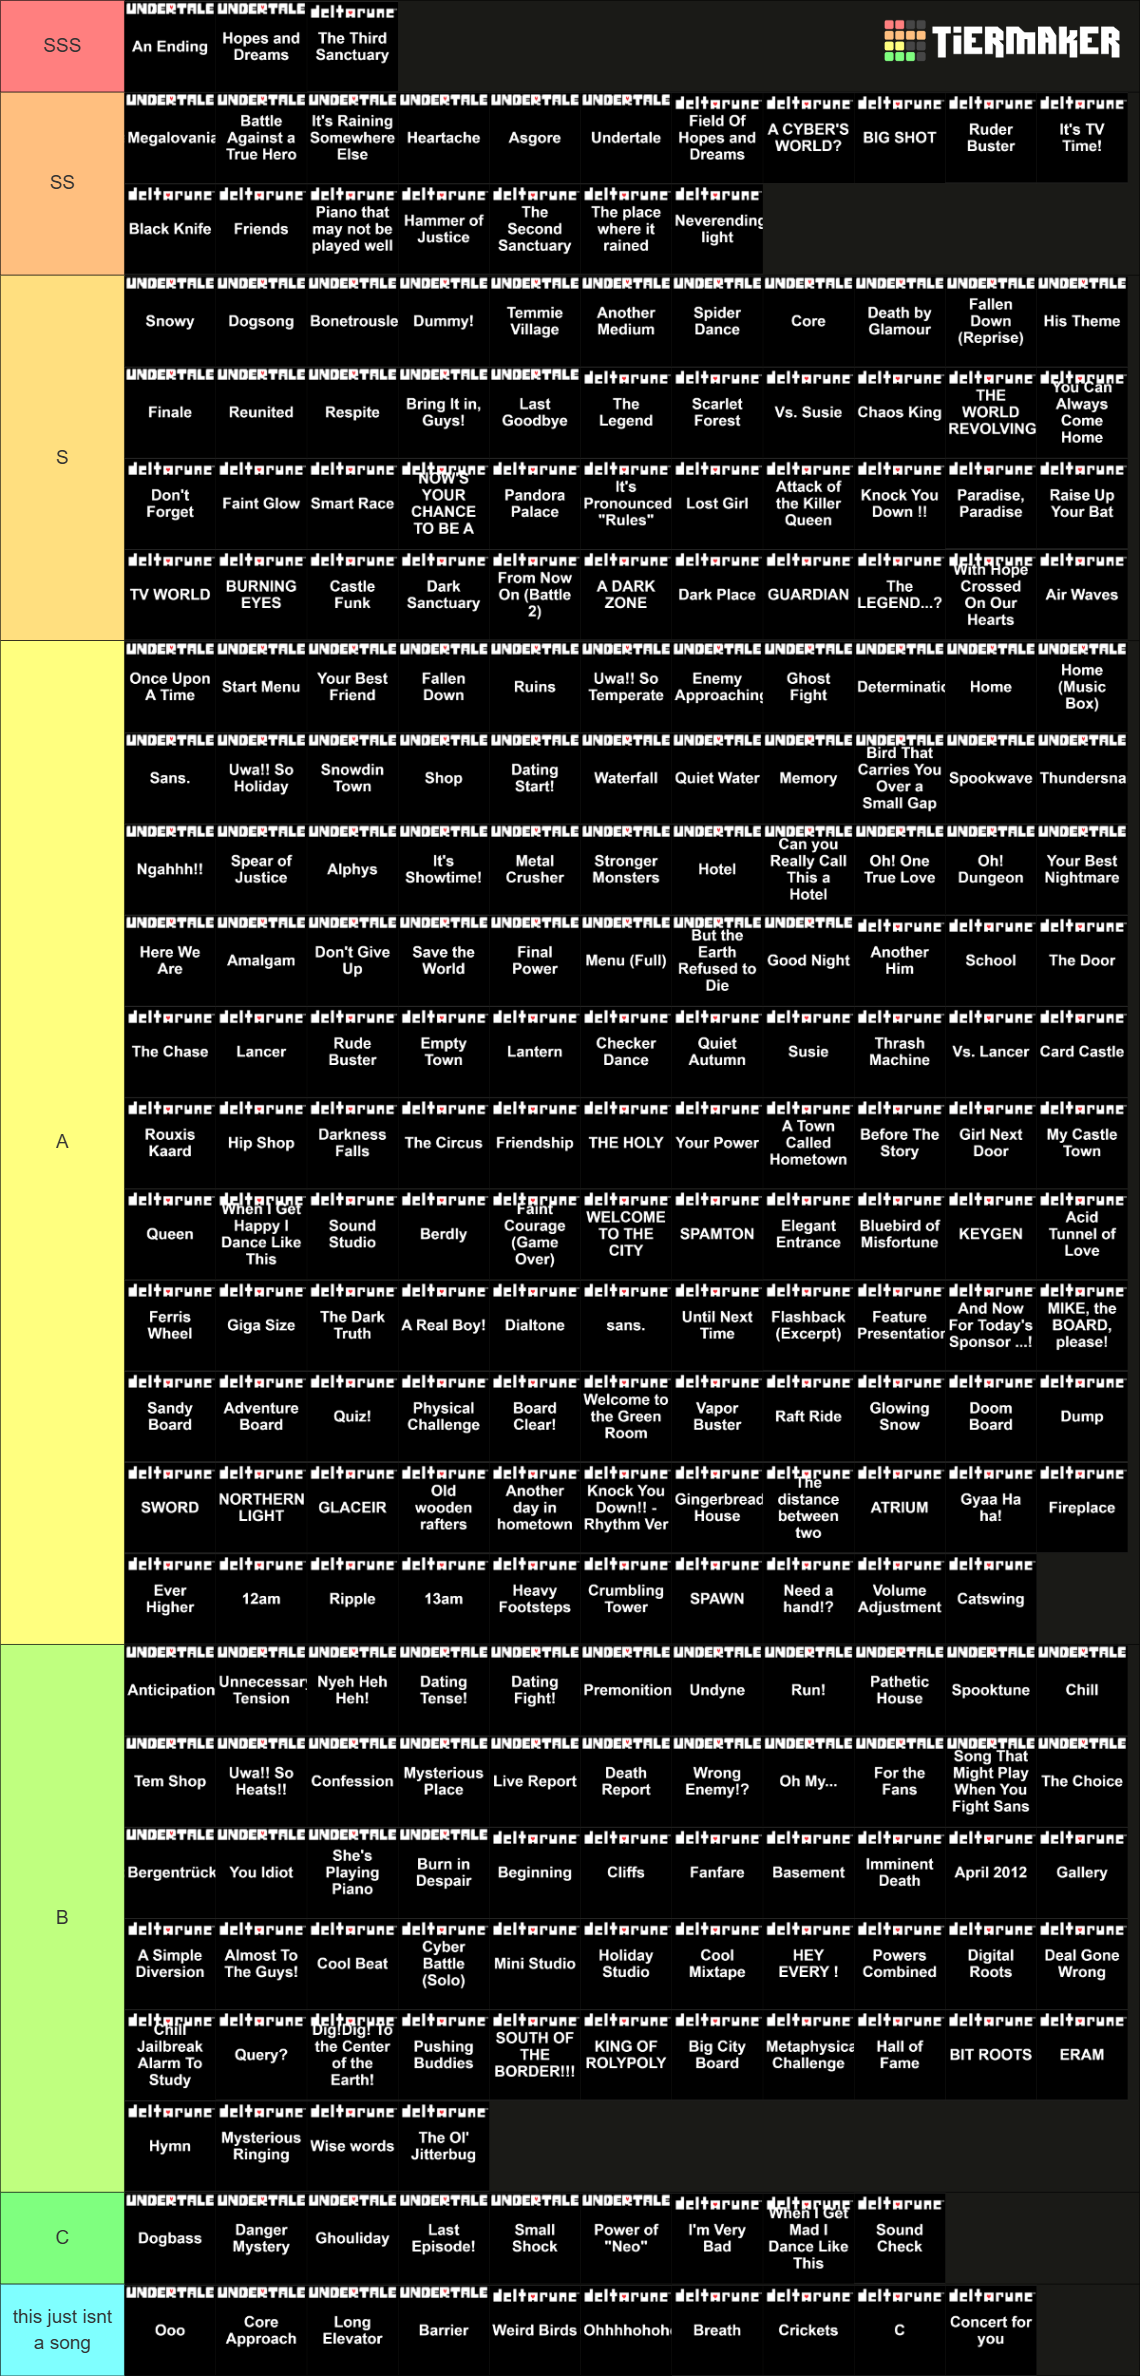Select the Death by Glamour tile

(x=900, y=320)
